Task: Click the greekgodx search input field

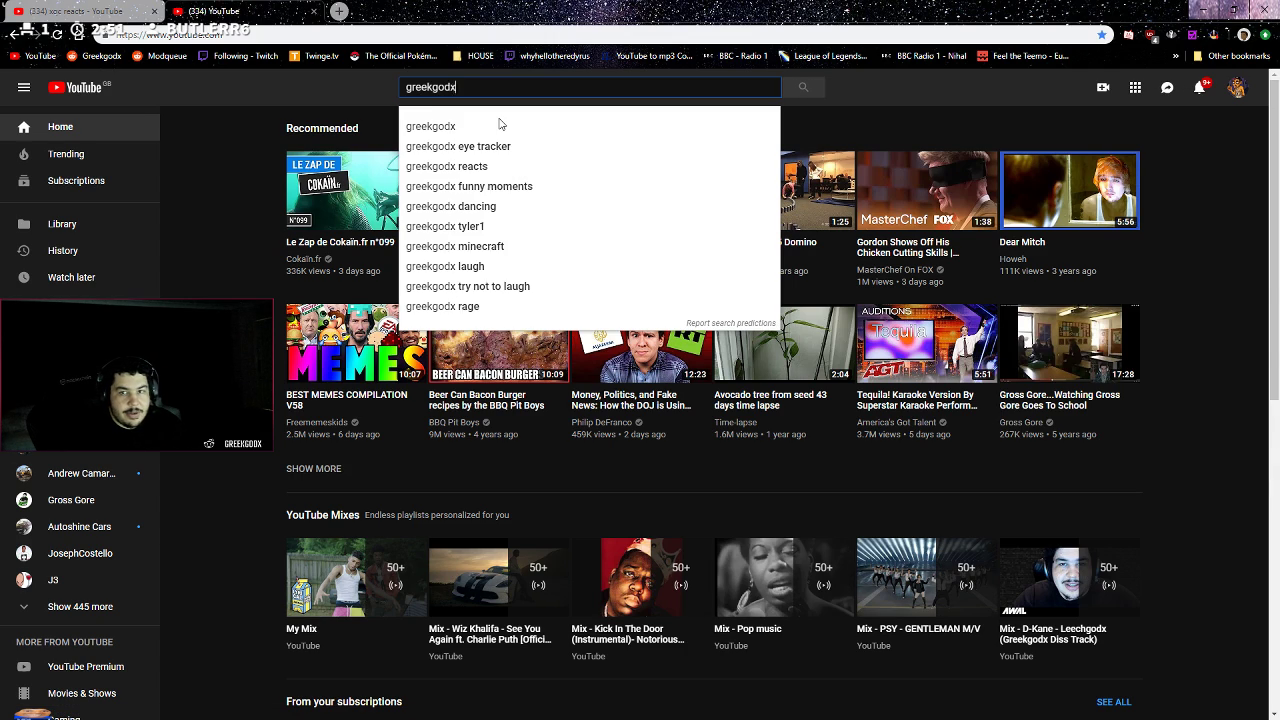Action: click(589, 87)
